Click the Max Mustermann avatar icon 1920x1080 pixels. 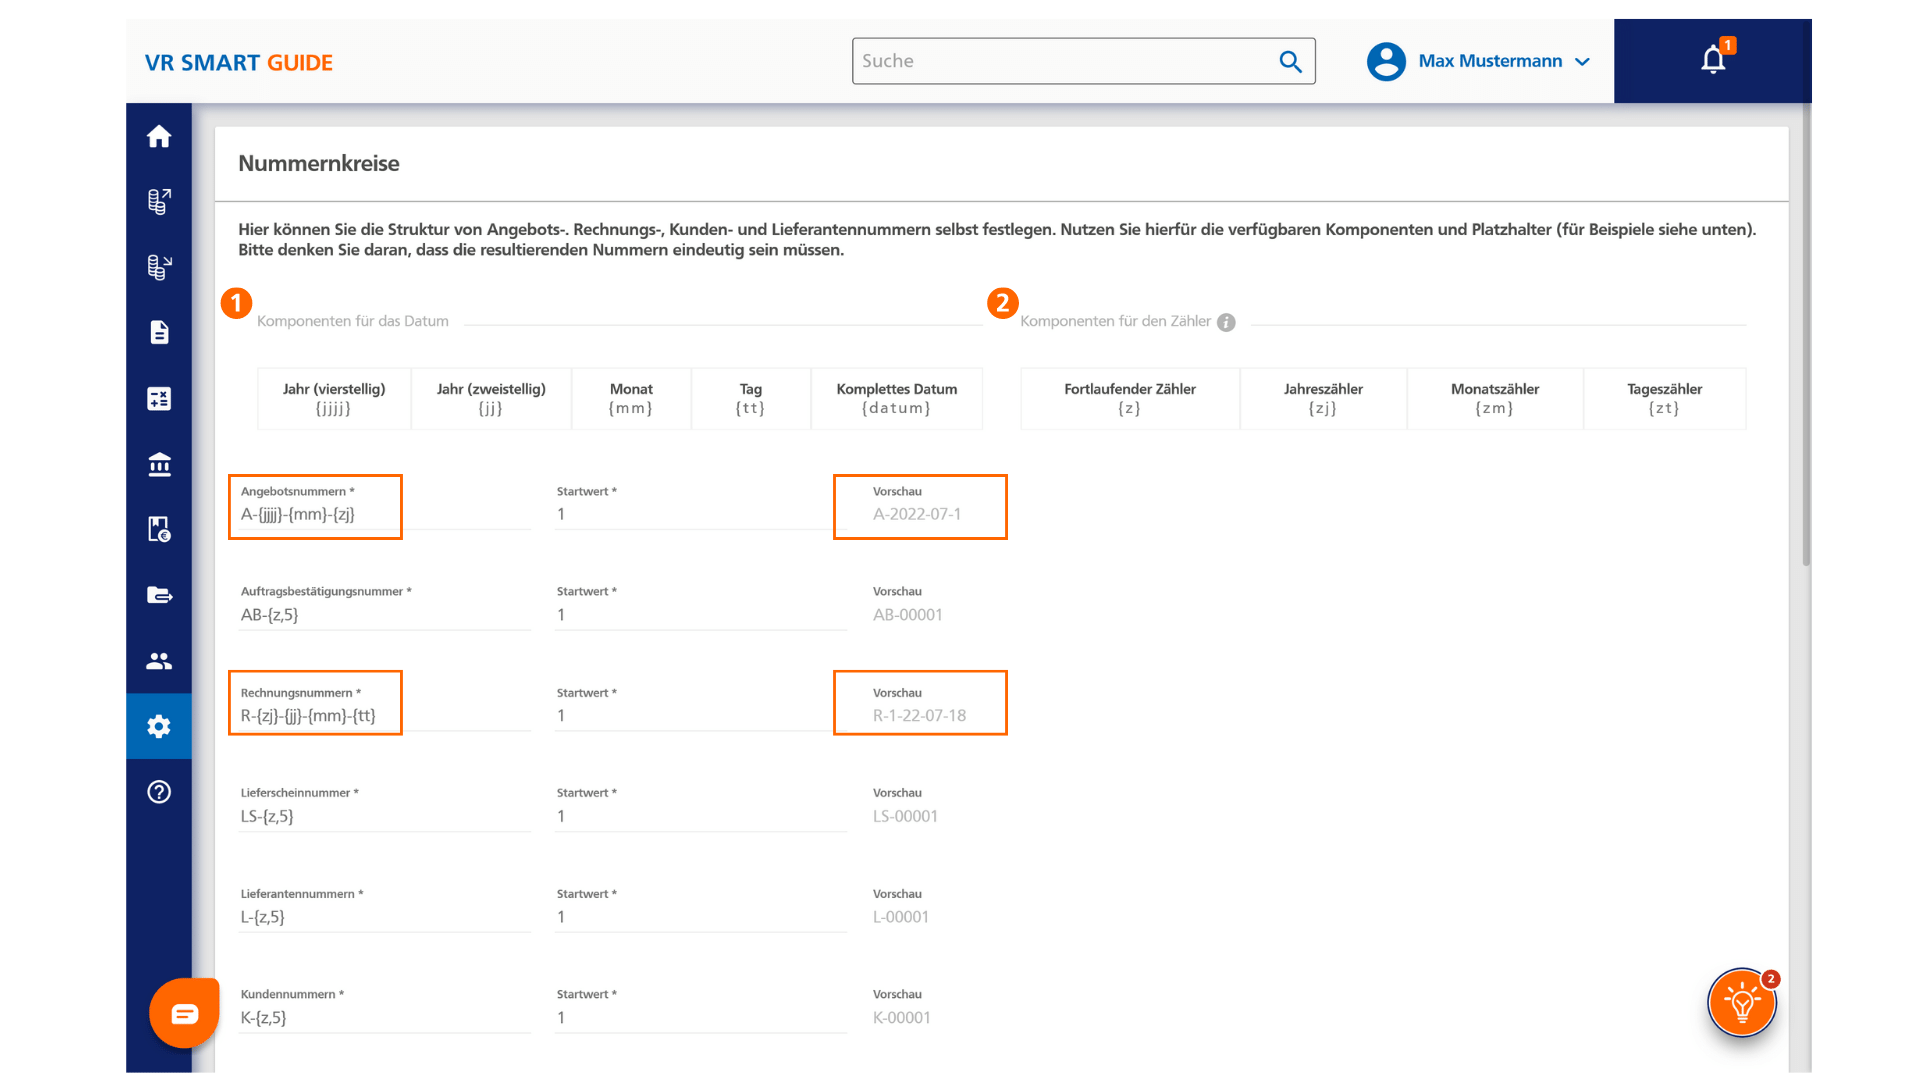click(x=1386, y=61)
